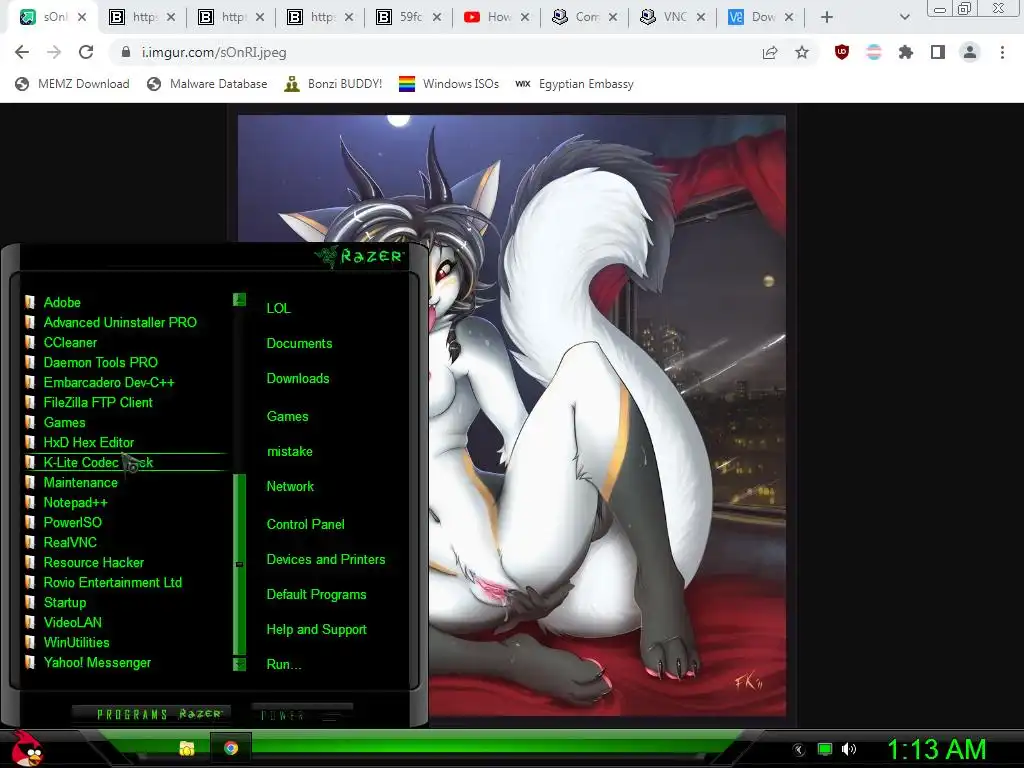Reload the current page

click(86, 52)
